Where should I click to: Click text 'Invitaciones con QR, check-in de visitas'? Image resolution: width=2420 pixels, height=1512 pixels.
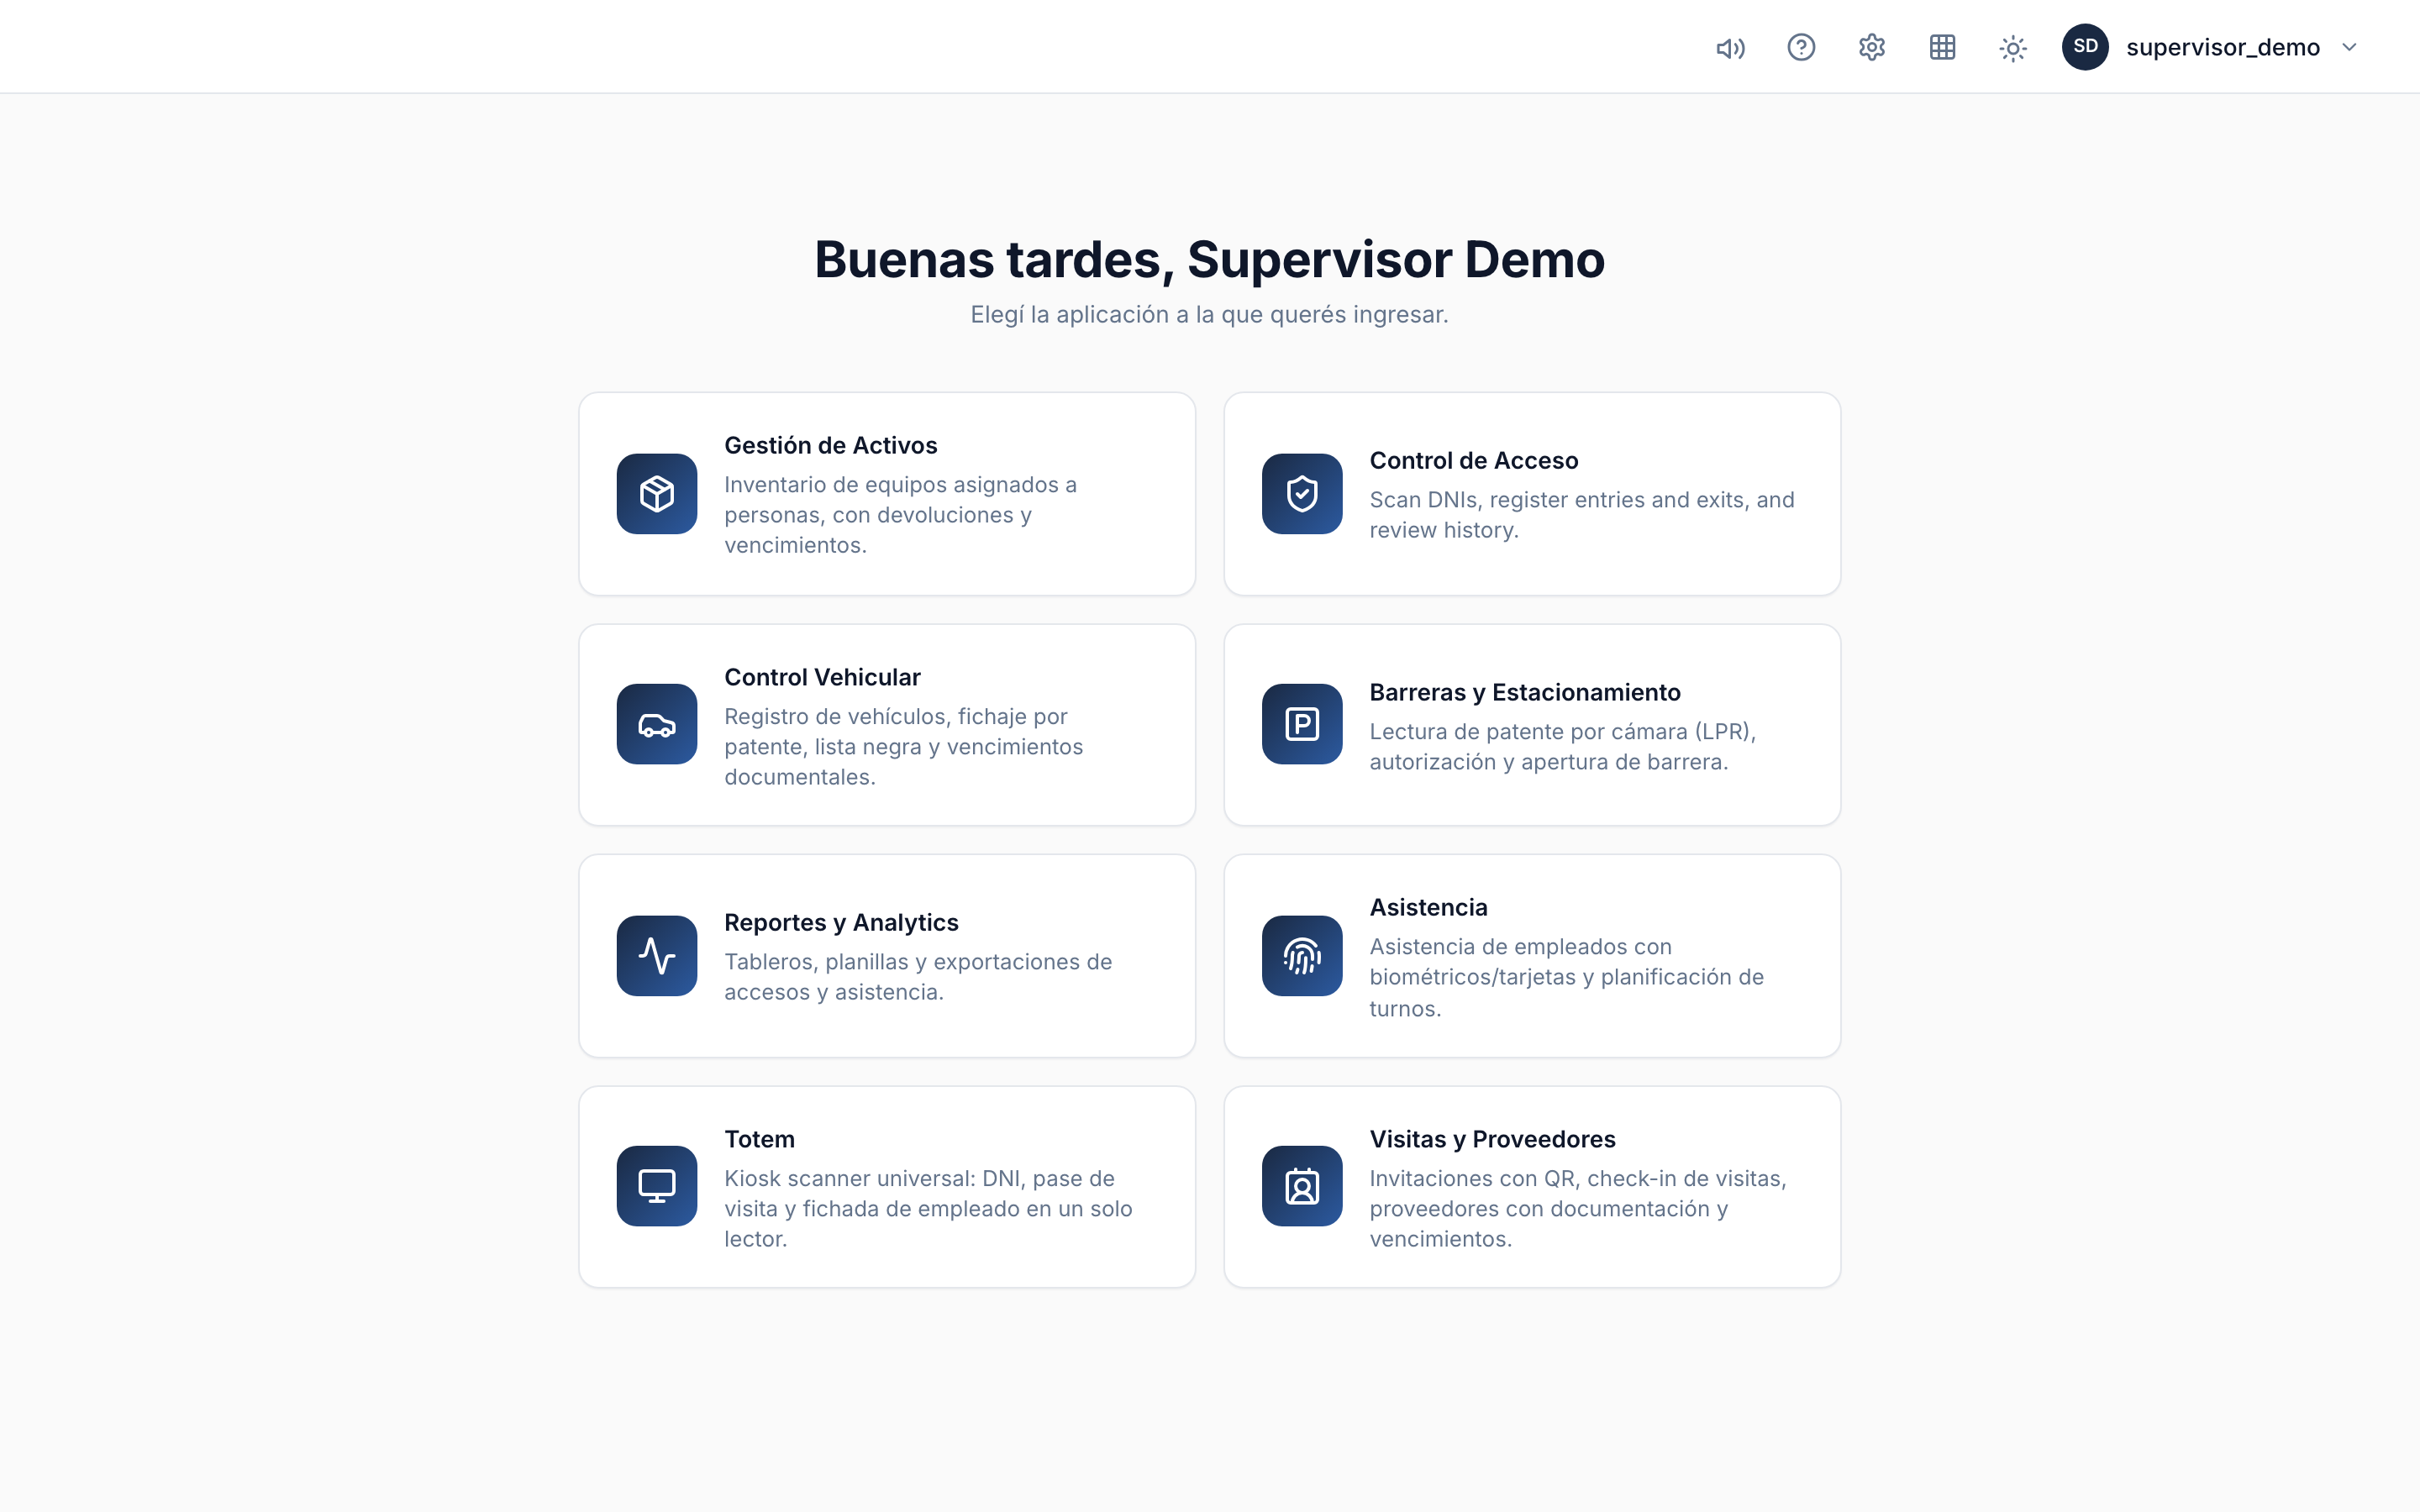tap(1577, 1178)
